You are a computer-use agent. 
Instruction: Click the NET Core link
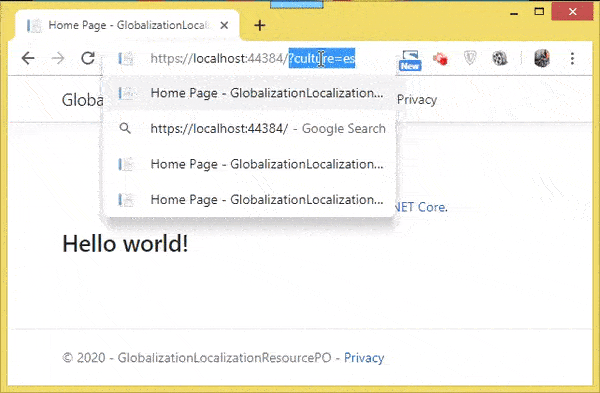point(420,207)
